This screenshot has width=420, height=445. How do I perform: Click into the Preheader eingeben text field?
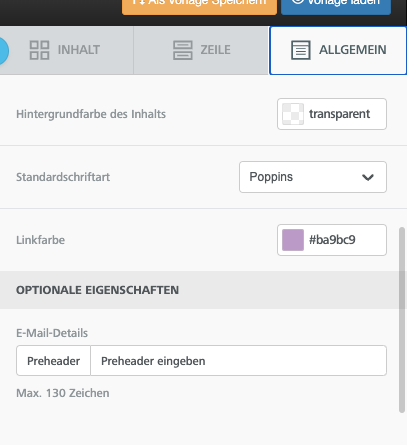[x=238, y=361]
